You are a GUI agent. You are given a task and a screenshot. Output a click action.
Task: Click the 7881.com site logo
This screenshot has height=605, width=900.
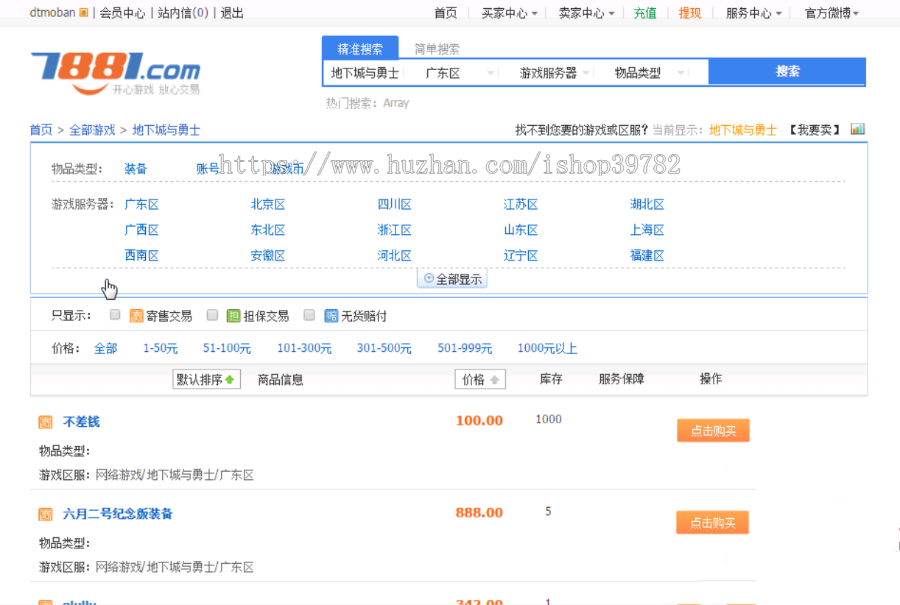point(114,72)
